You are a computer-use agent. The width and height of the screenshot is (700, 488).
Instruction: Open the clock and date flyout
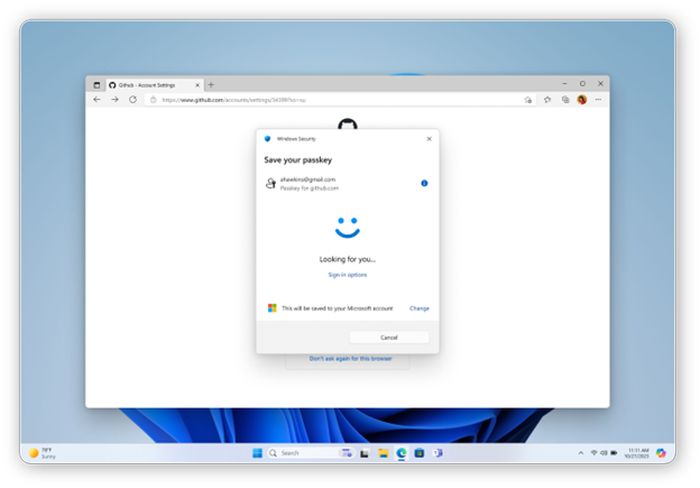coord(637,453)
